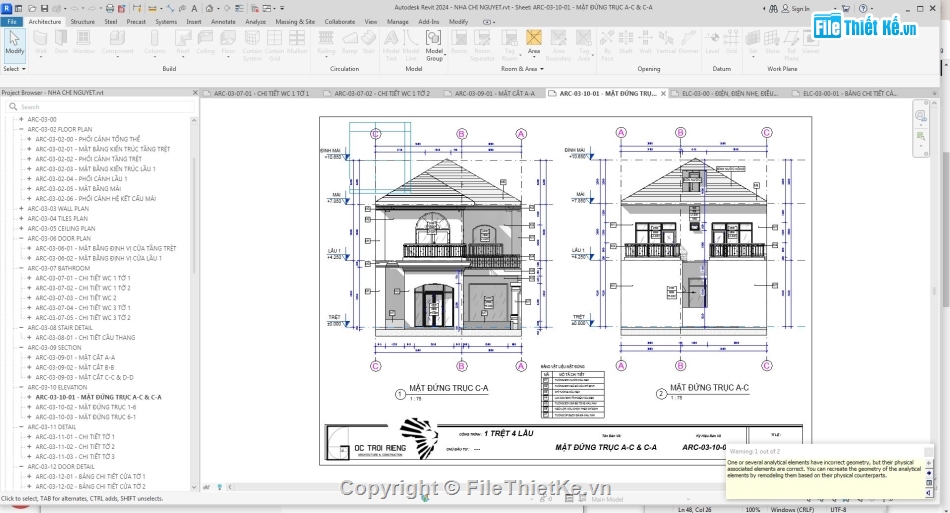This screenshot has width=950, height=513.
Task: Collapse the ARC-03-06 DOOR PLAN node
Action: (x=21, y=238)
